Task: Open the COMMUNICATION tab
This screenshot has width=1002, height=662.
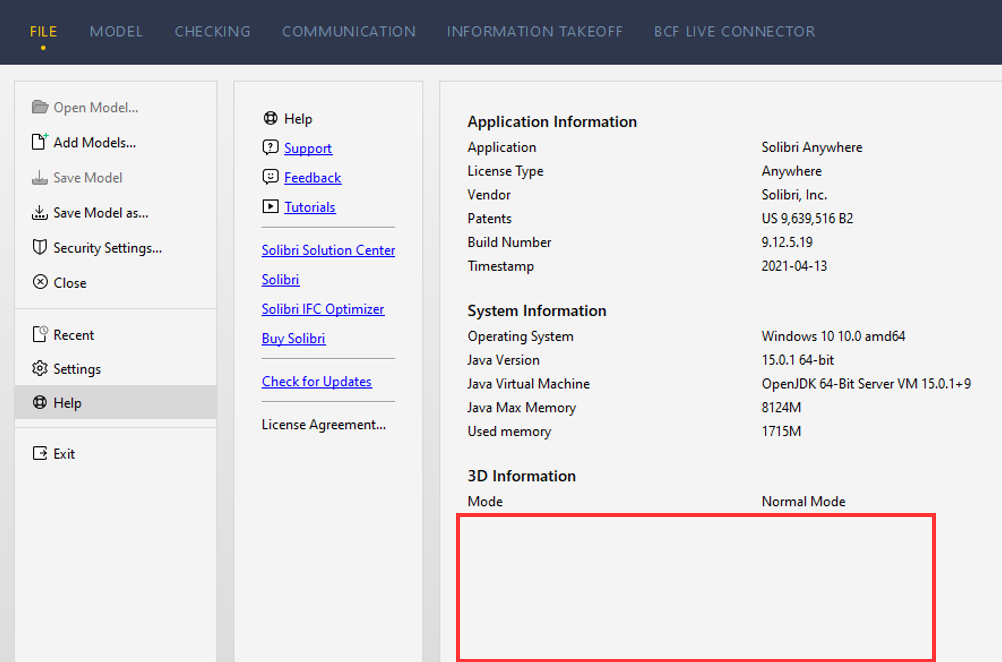Action: tap(349, 31)
